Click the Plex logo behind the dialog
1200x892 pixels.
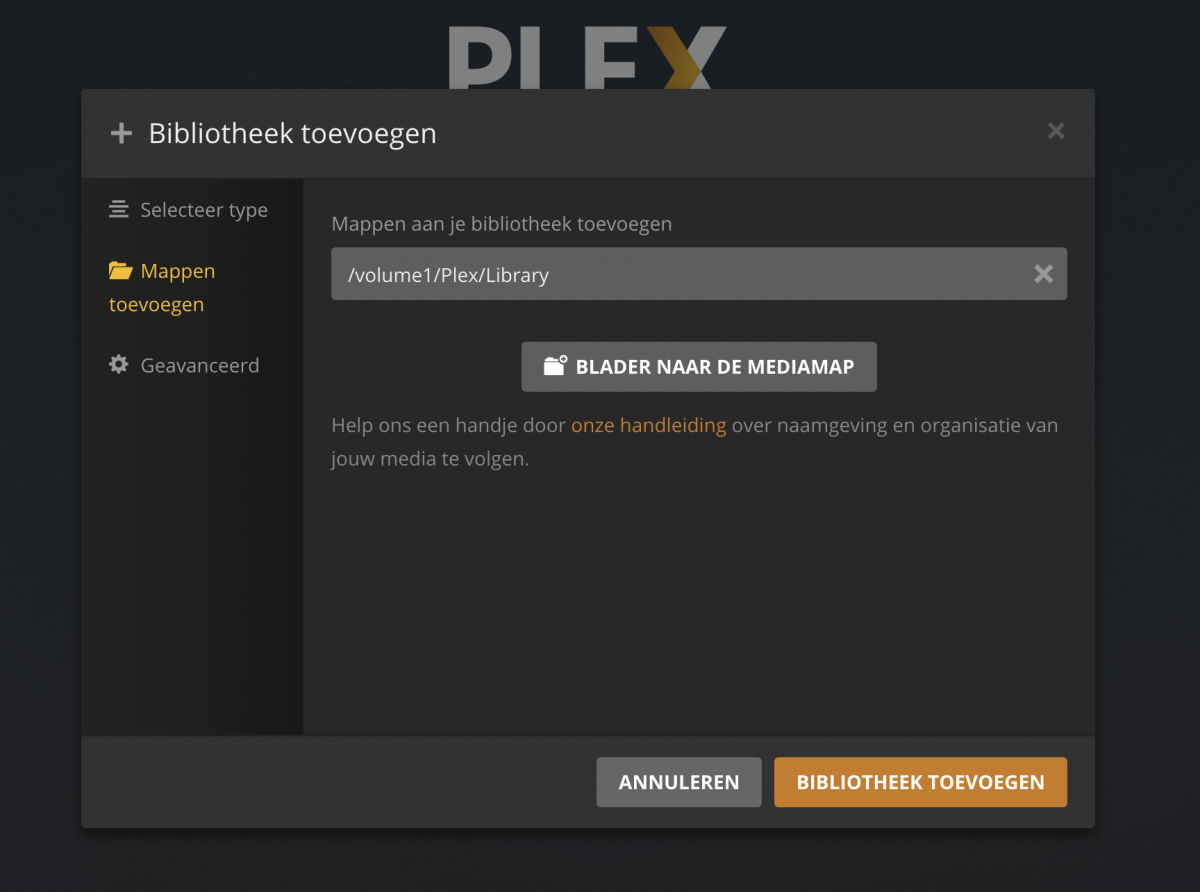(x=587, y=57)
